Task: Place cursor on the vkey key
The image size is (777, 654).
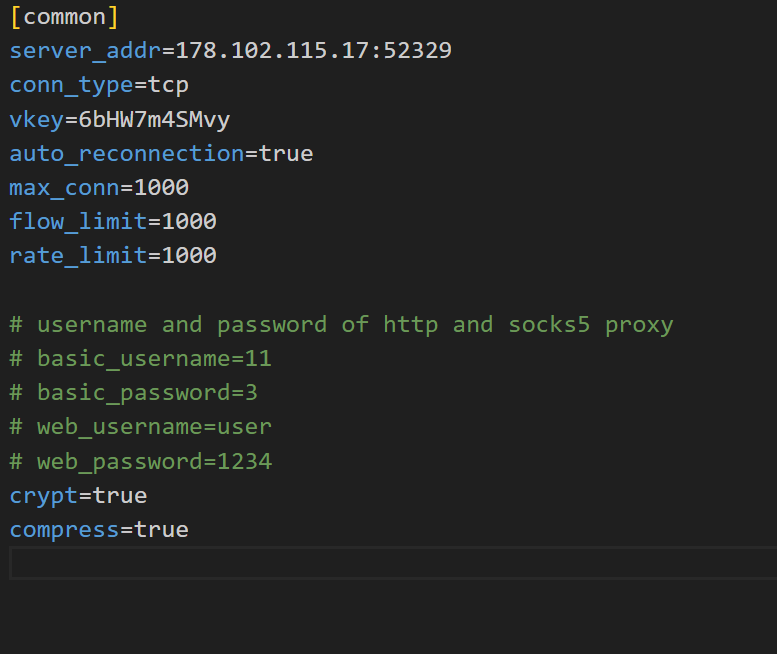Action: coord(36,119)
